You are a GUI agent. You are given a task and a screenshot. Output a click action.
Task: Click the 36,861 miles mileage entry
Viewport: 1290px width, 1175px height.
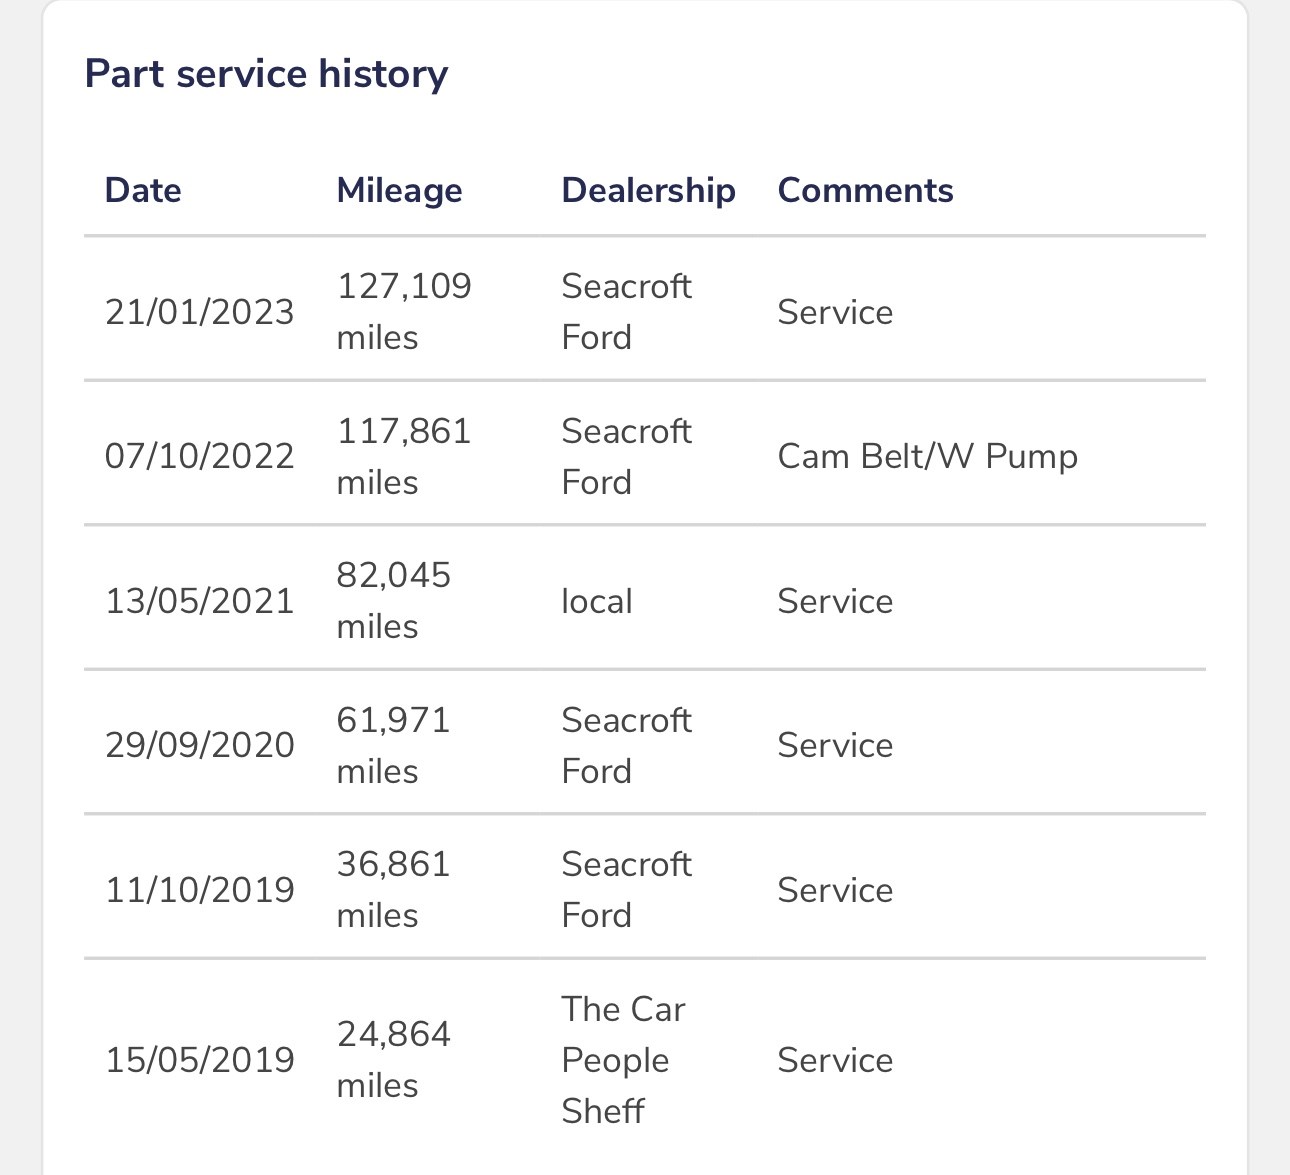(x=394, y=889)
